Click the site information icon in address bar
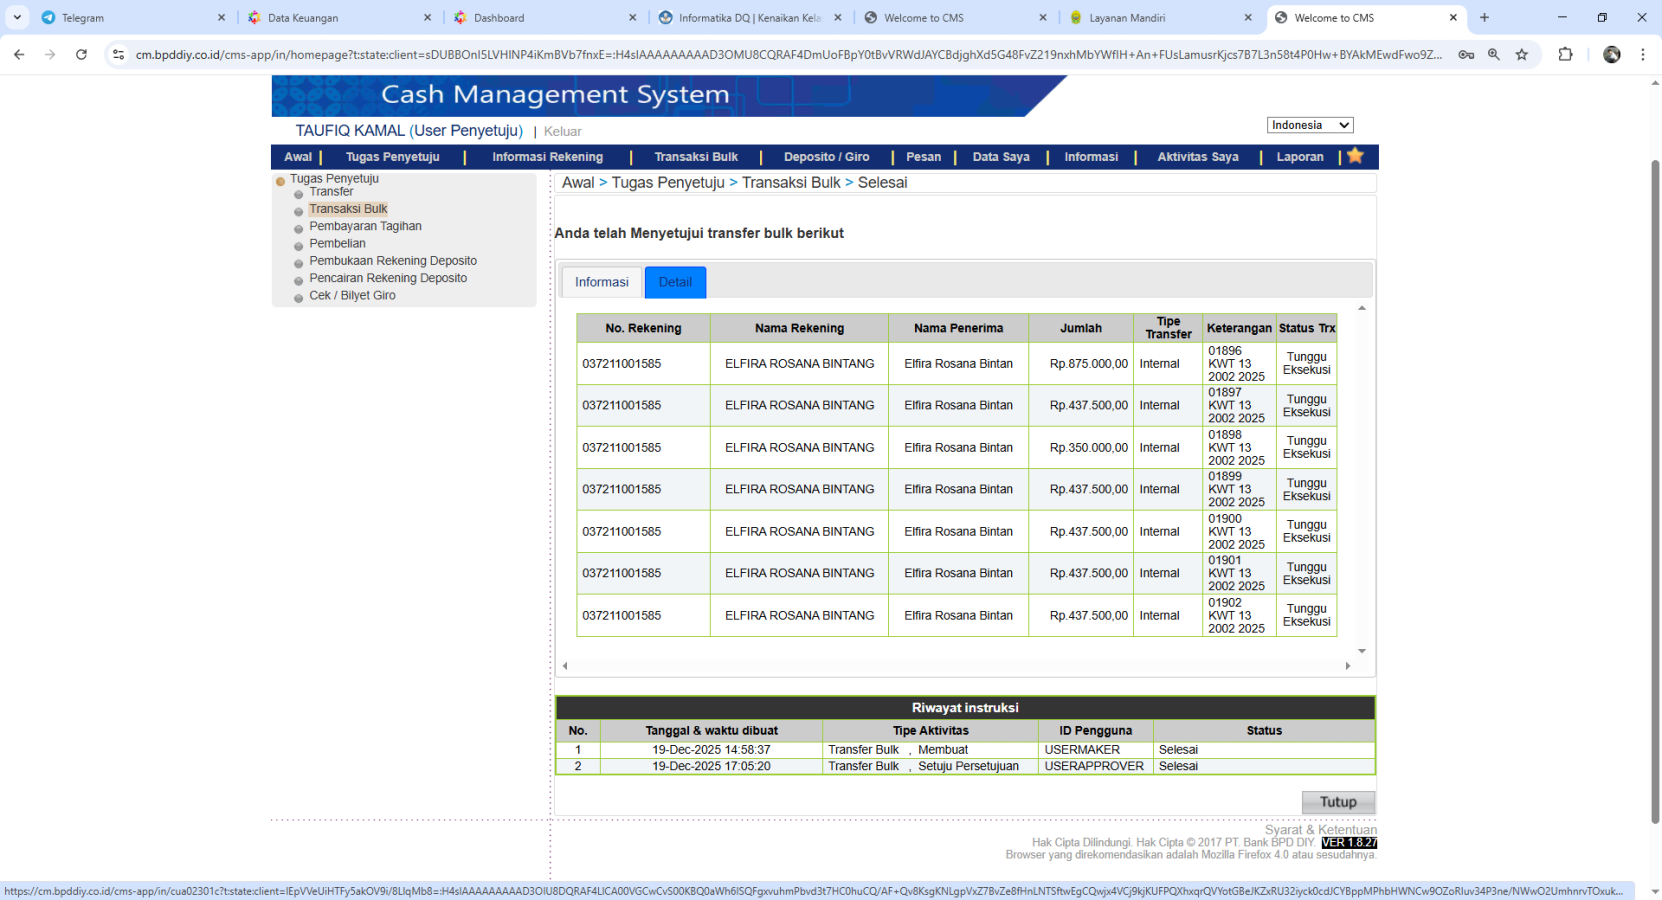 click(118, 55)
